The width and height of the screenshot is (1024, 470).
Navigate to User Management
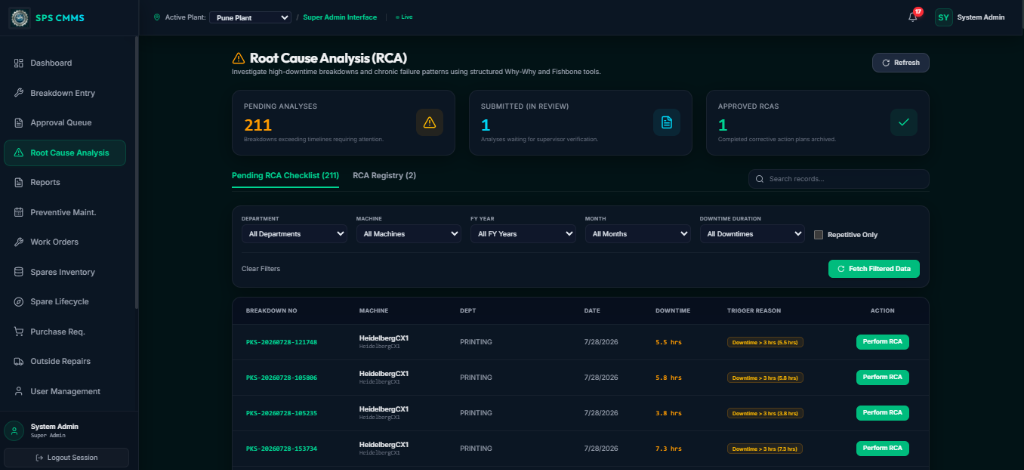[x=65, y=391]
